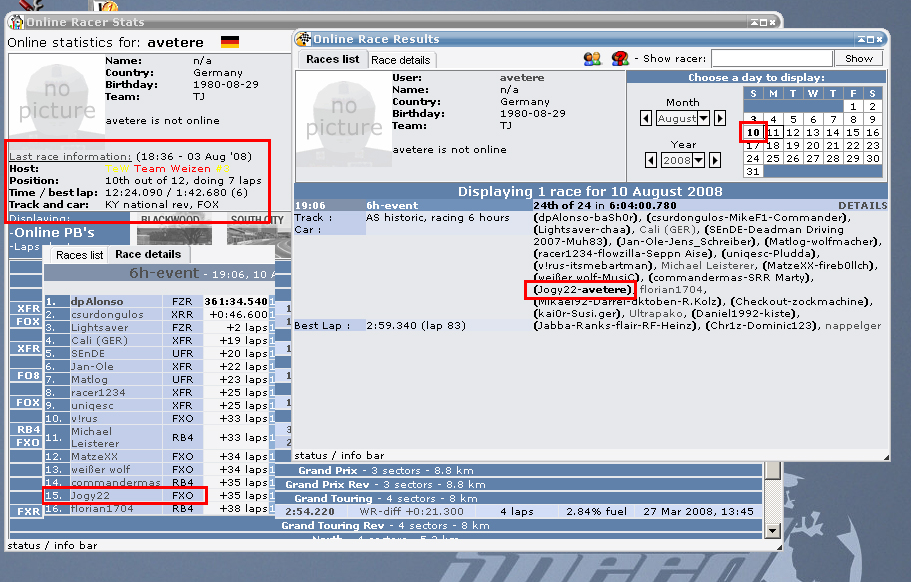Open the Last race information link
Viewport: 911px width, 582px height.
tap(70, 156)
